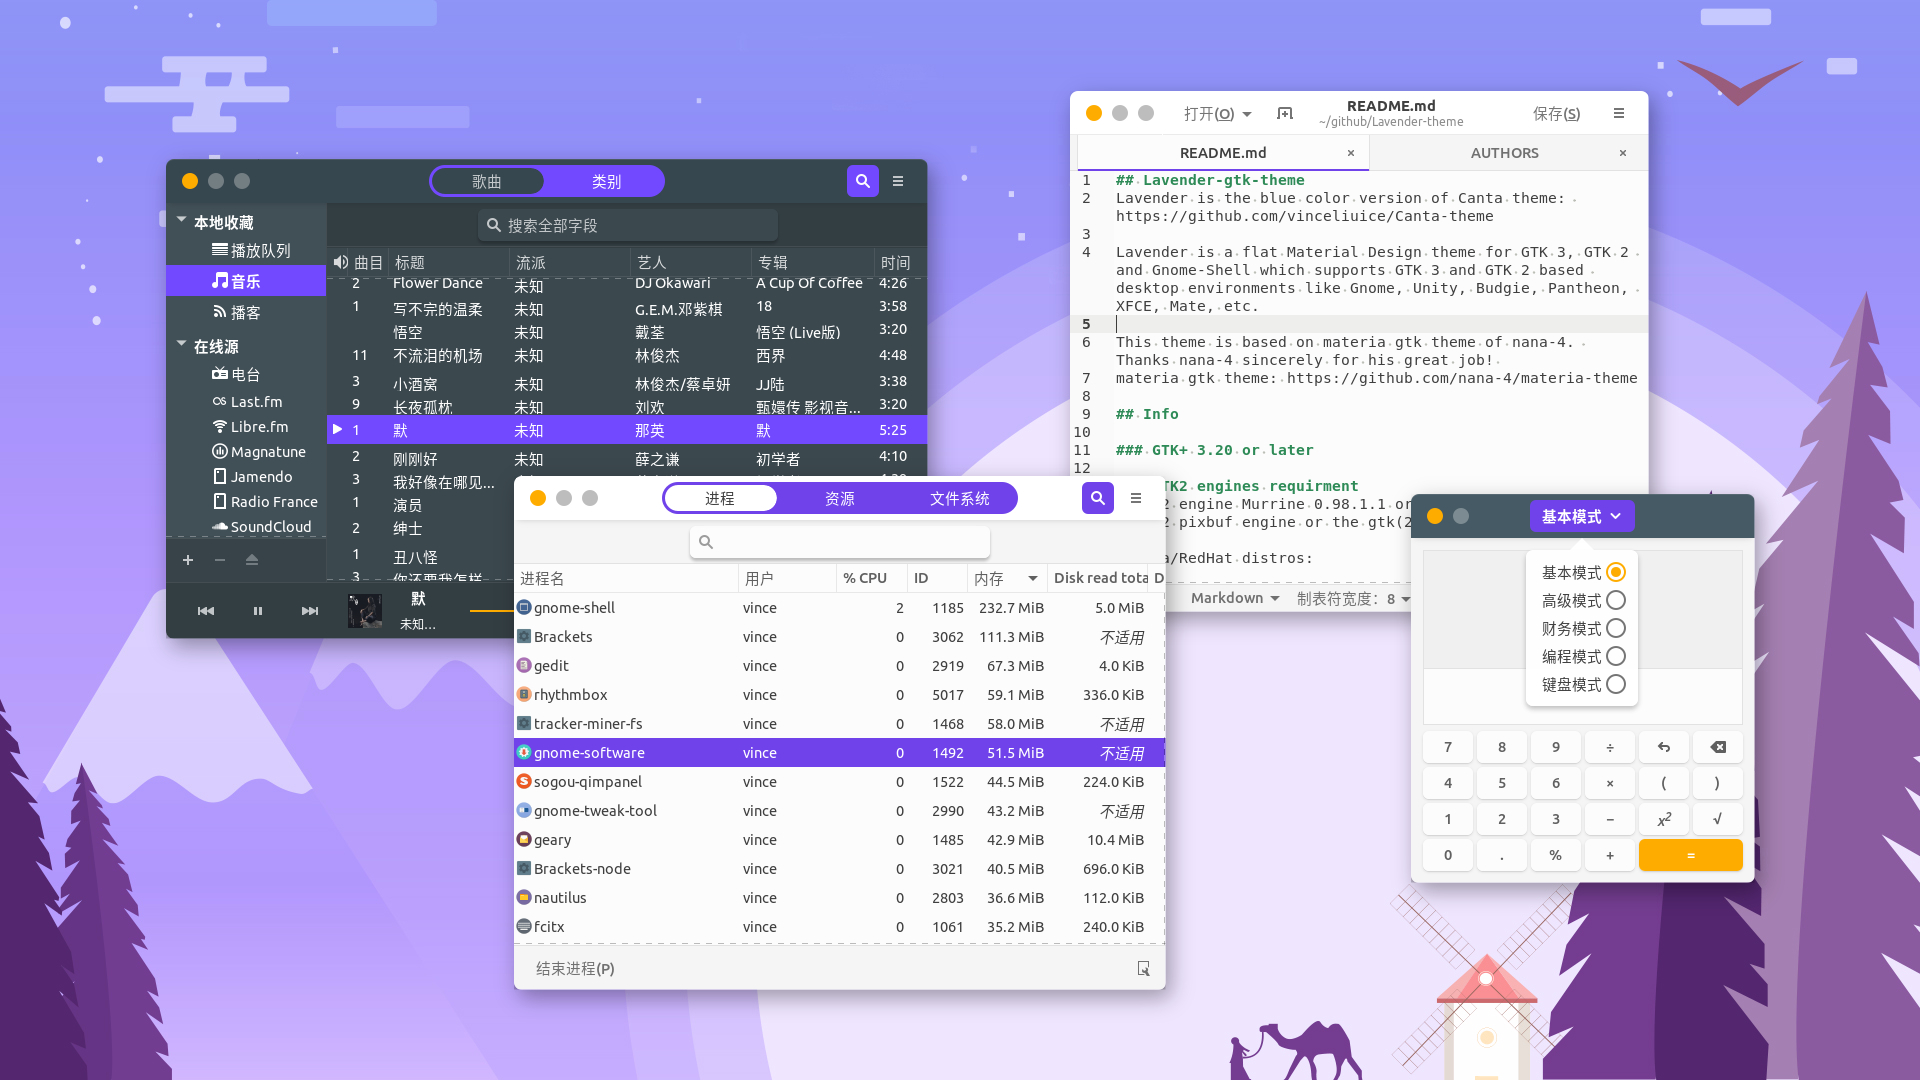Select 键盘模式 keyboard mode radio

click(1616, 685)
